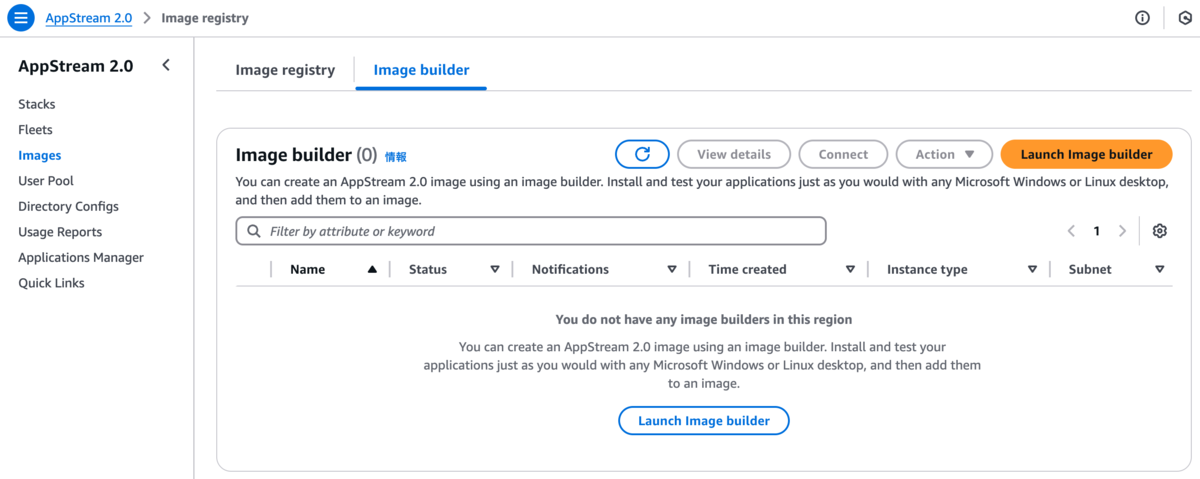The image size is (1200, 479).
Task: Click the refresh icon button
Action: point(643,154)
